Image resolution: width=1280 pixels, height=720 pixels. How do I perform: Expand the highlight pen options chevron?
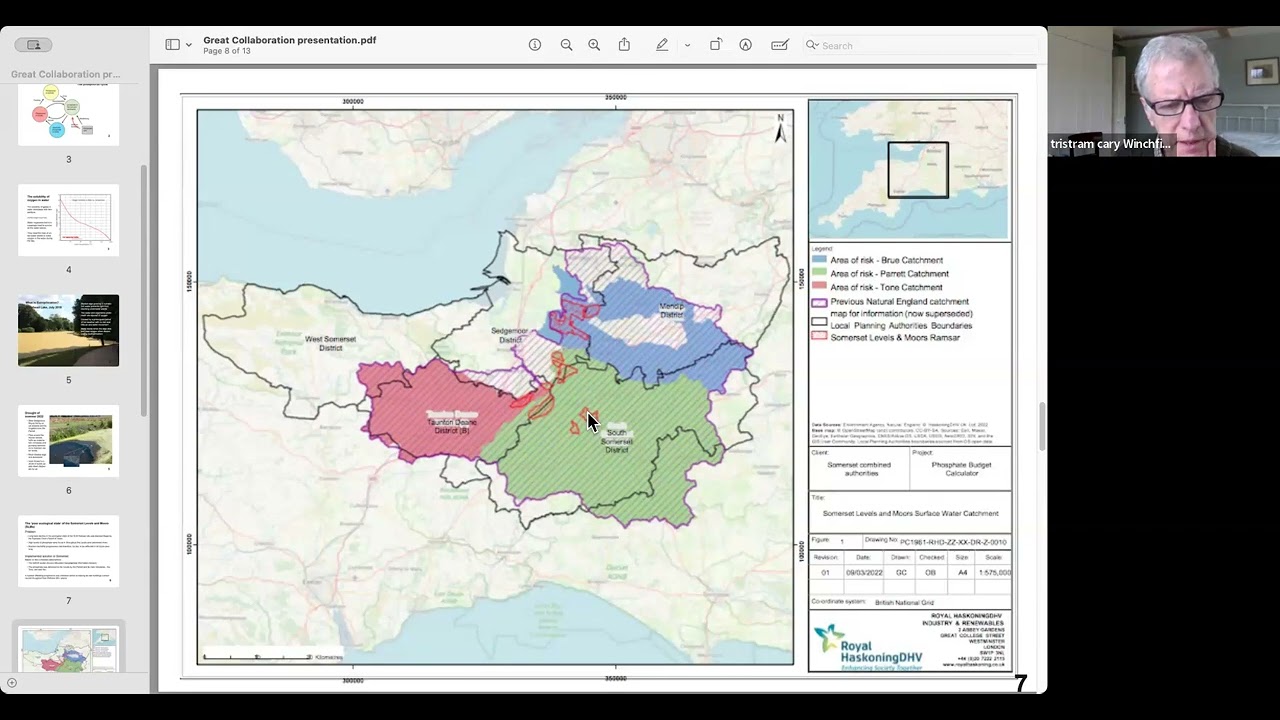pyautogui.click(x=687, y=45)
